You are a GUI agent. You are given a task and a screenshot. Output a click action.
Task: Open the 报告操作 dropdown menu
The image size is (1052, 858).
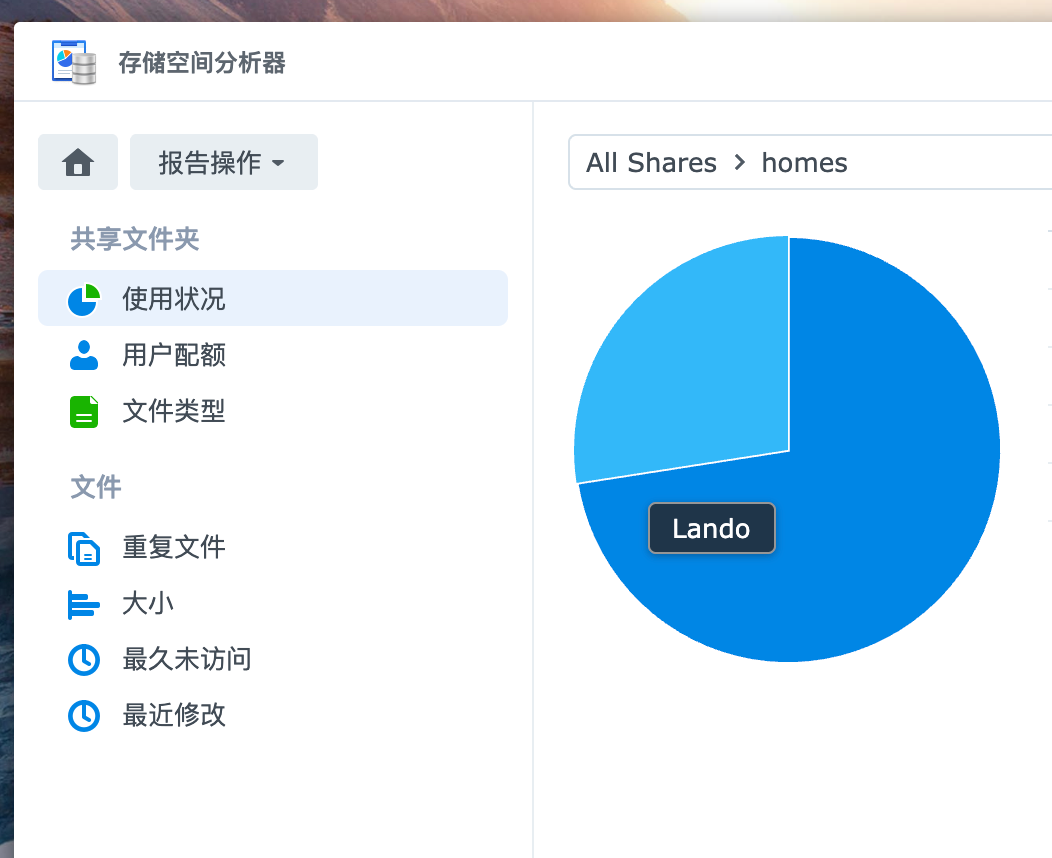[x=223, y=162]
